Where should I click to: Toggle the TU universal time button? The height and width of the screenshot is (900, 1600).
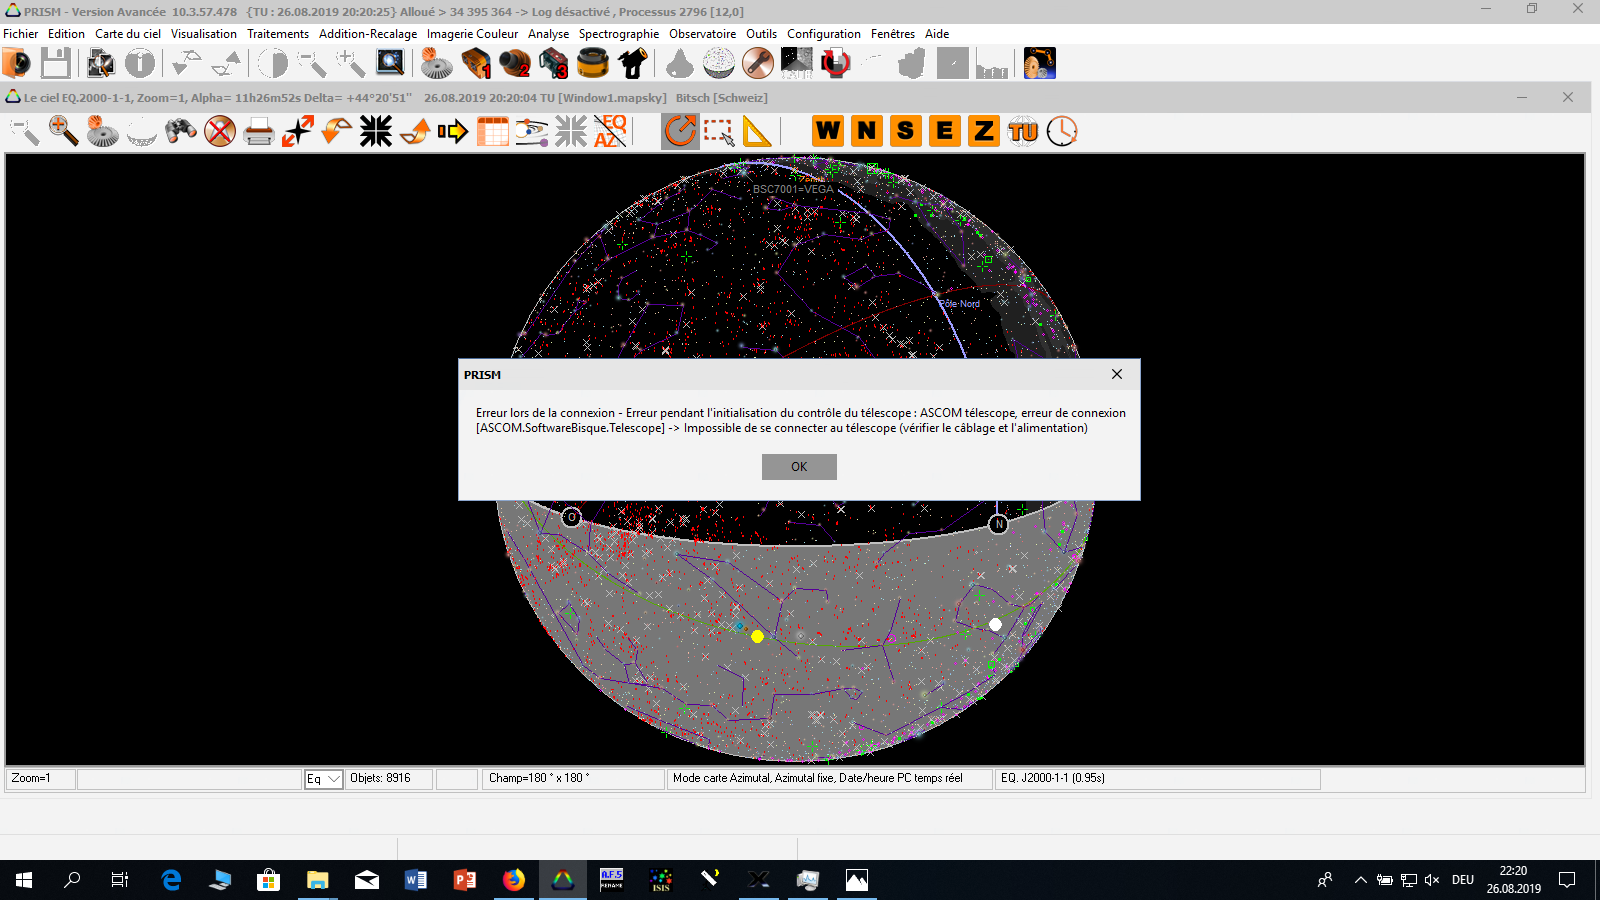(1023, 131)
